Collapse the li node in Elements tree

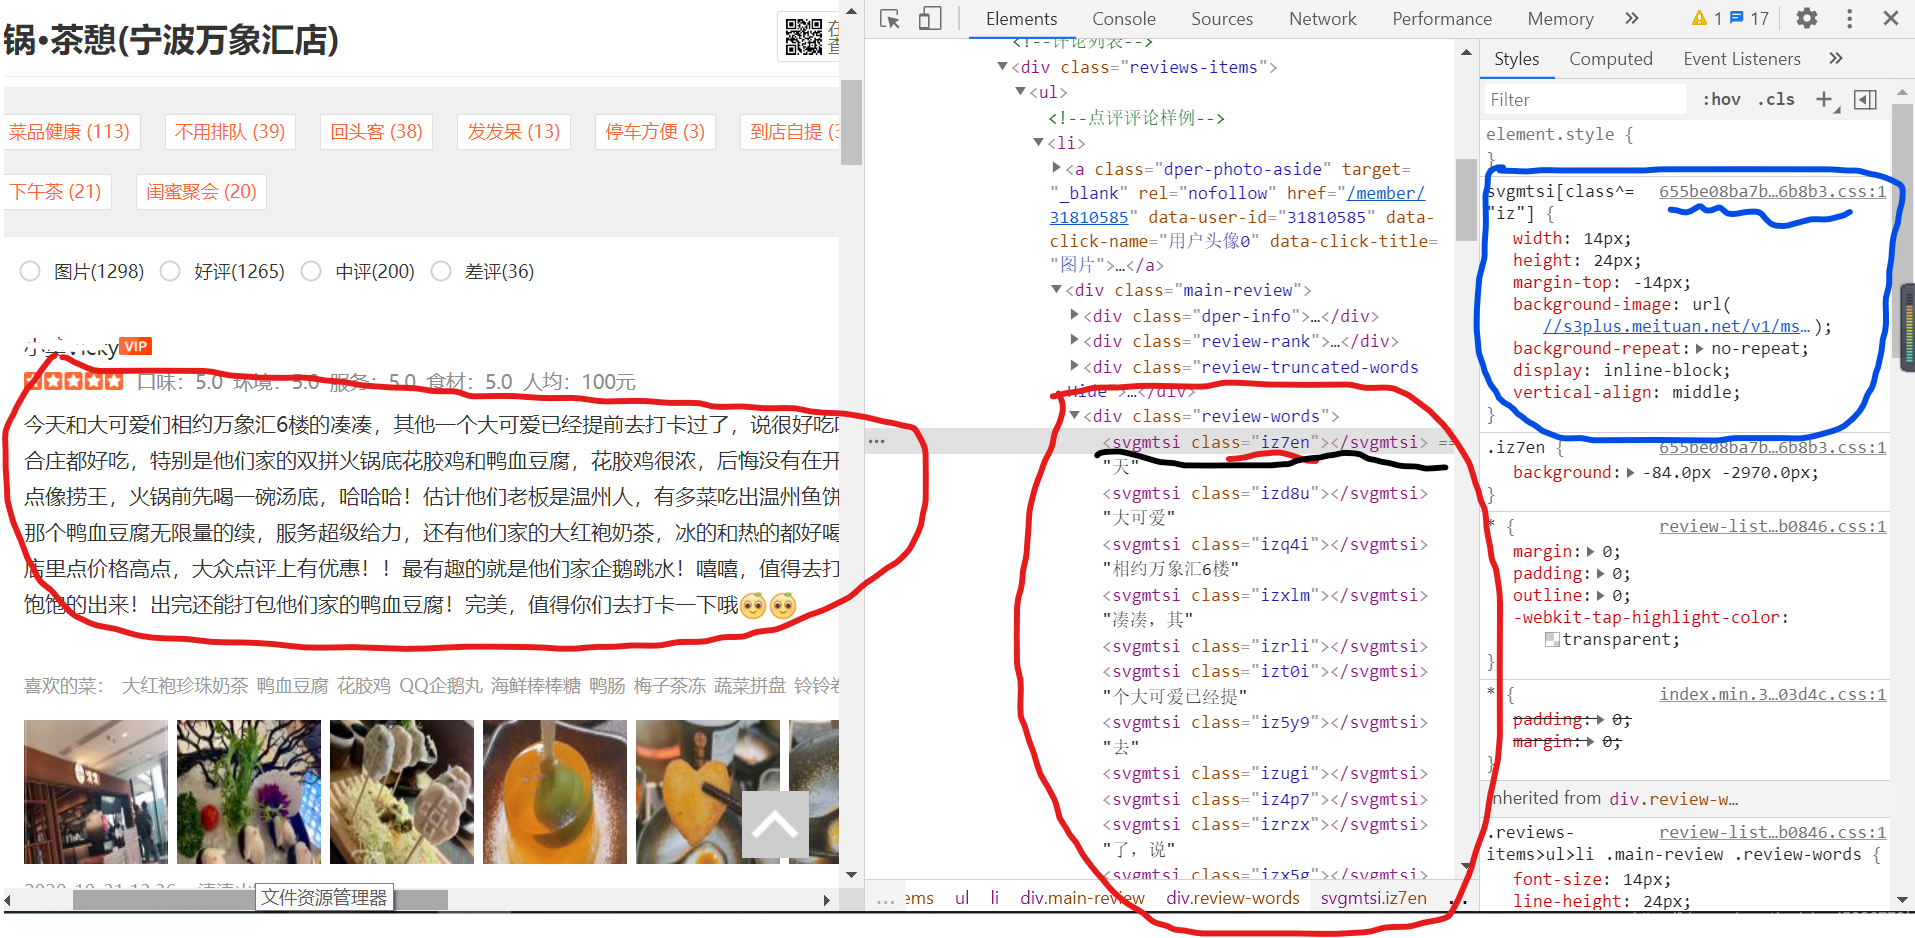tap(1038, 142)
